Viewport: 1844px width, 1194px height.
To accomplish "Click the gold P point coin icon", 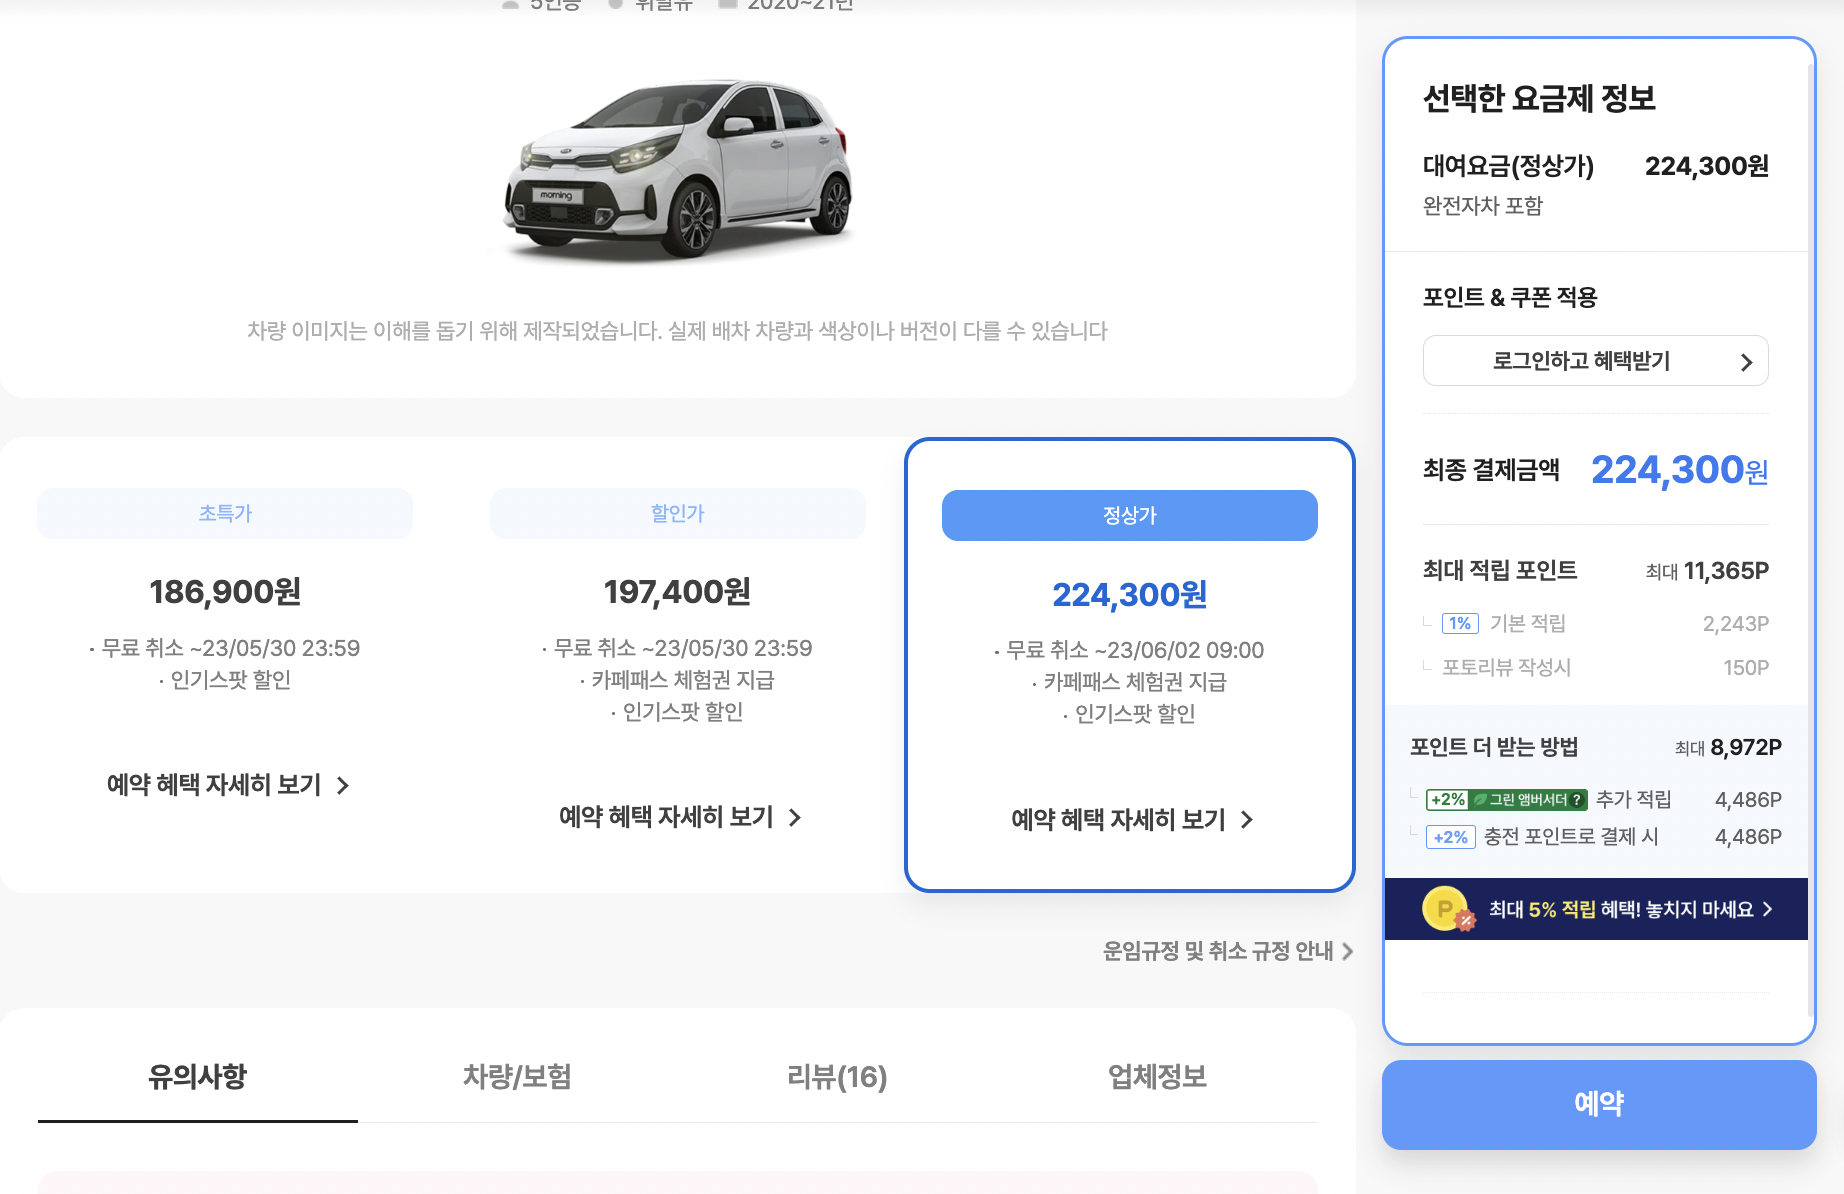I will [x=1443, y=908].
